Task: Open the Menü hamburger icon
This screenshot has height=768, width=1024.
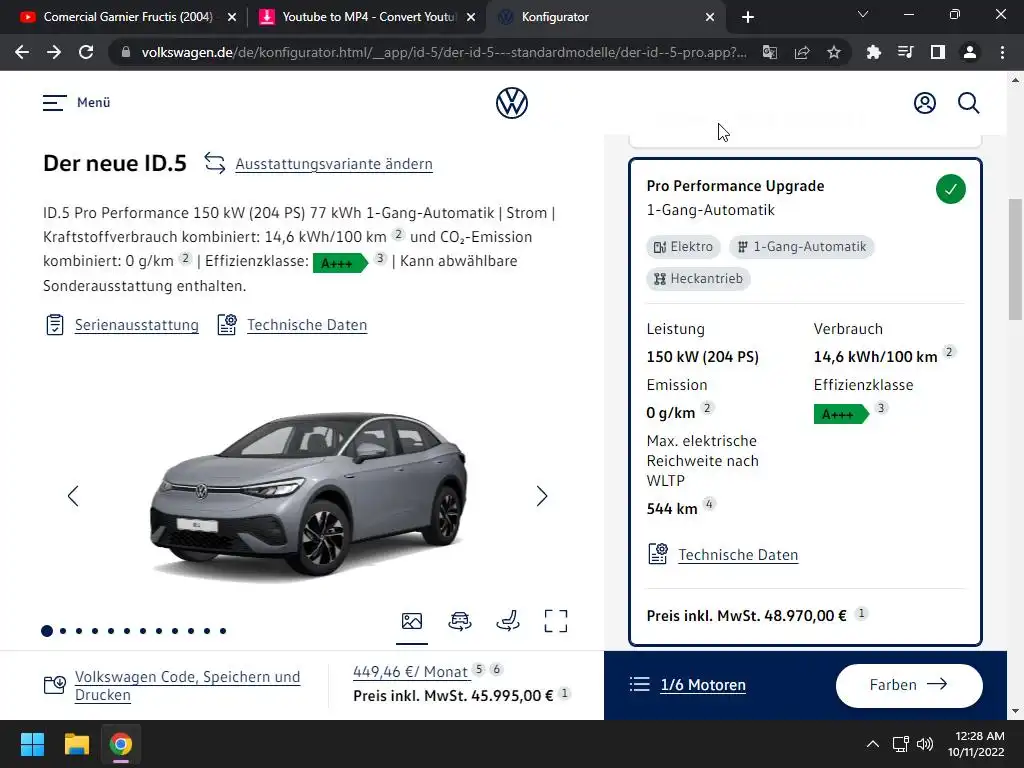Action: coord(54,103)
